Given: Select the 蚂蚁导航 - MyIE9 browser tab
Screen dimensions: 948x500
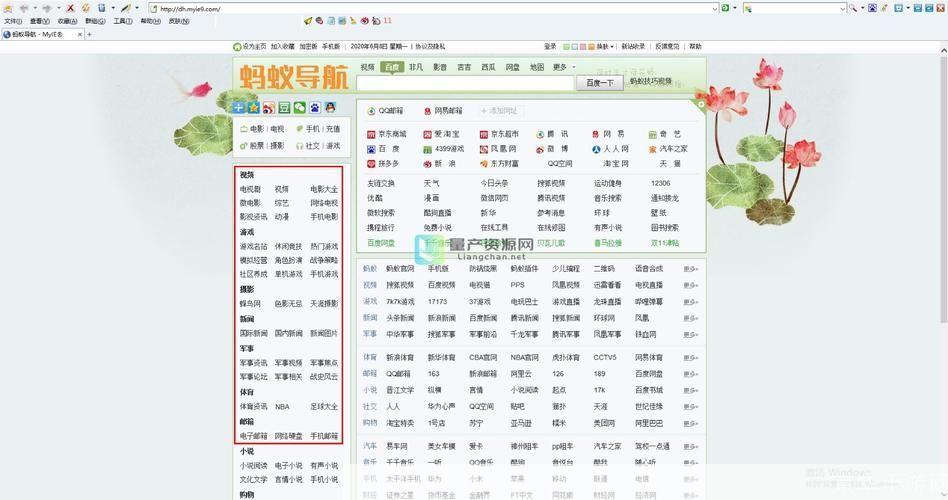Looking at the screenshot, I should 42,34.
